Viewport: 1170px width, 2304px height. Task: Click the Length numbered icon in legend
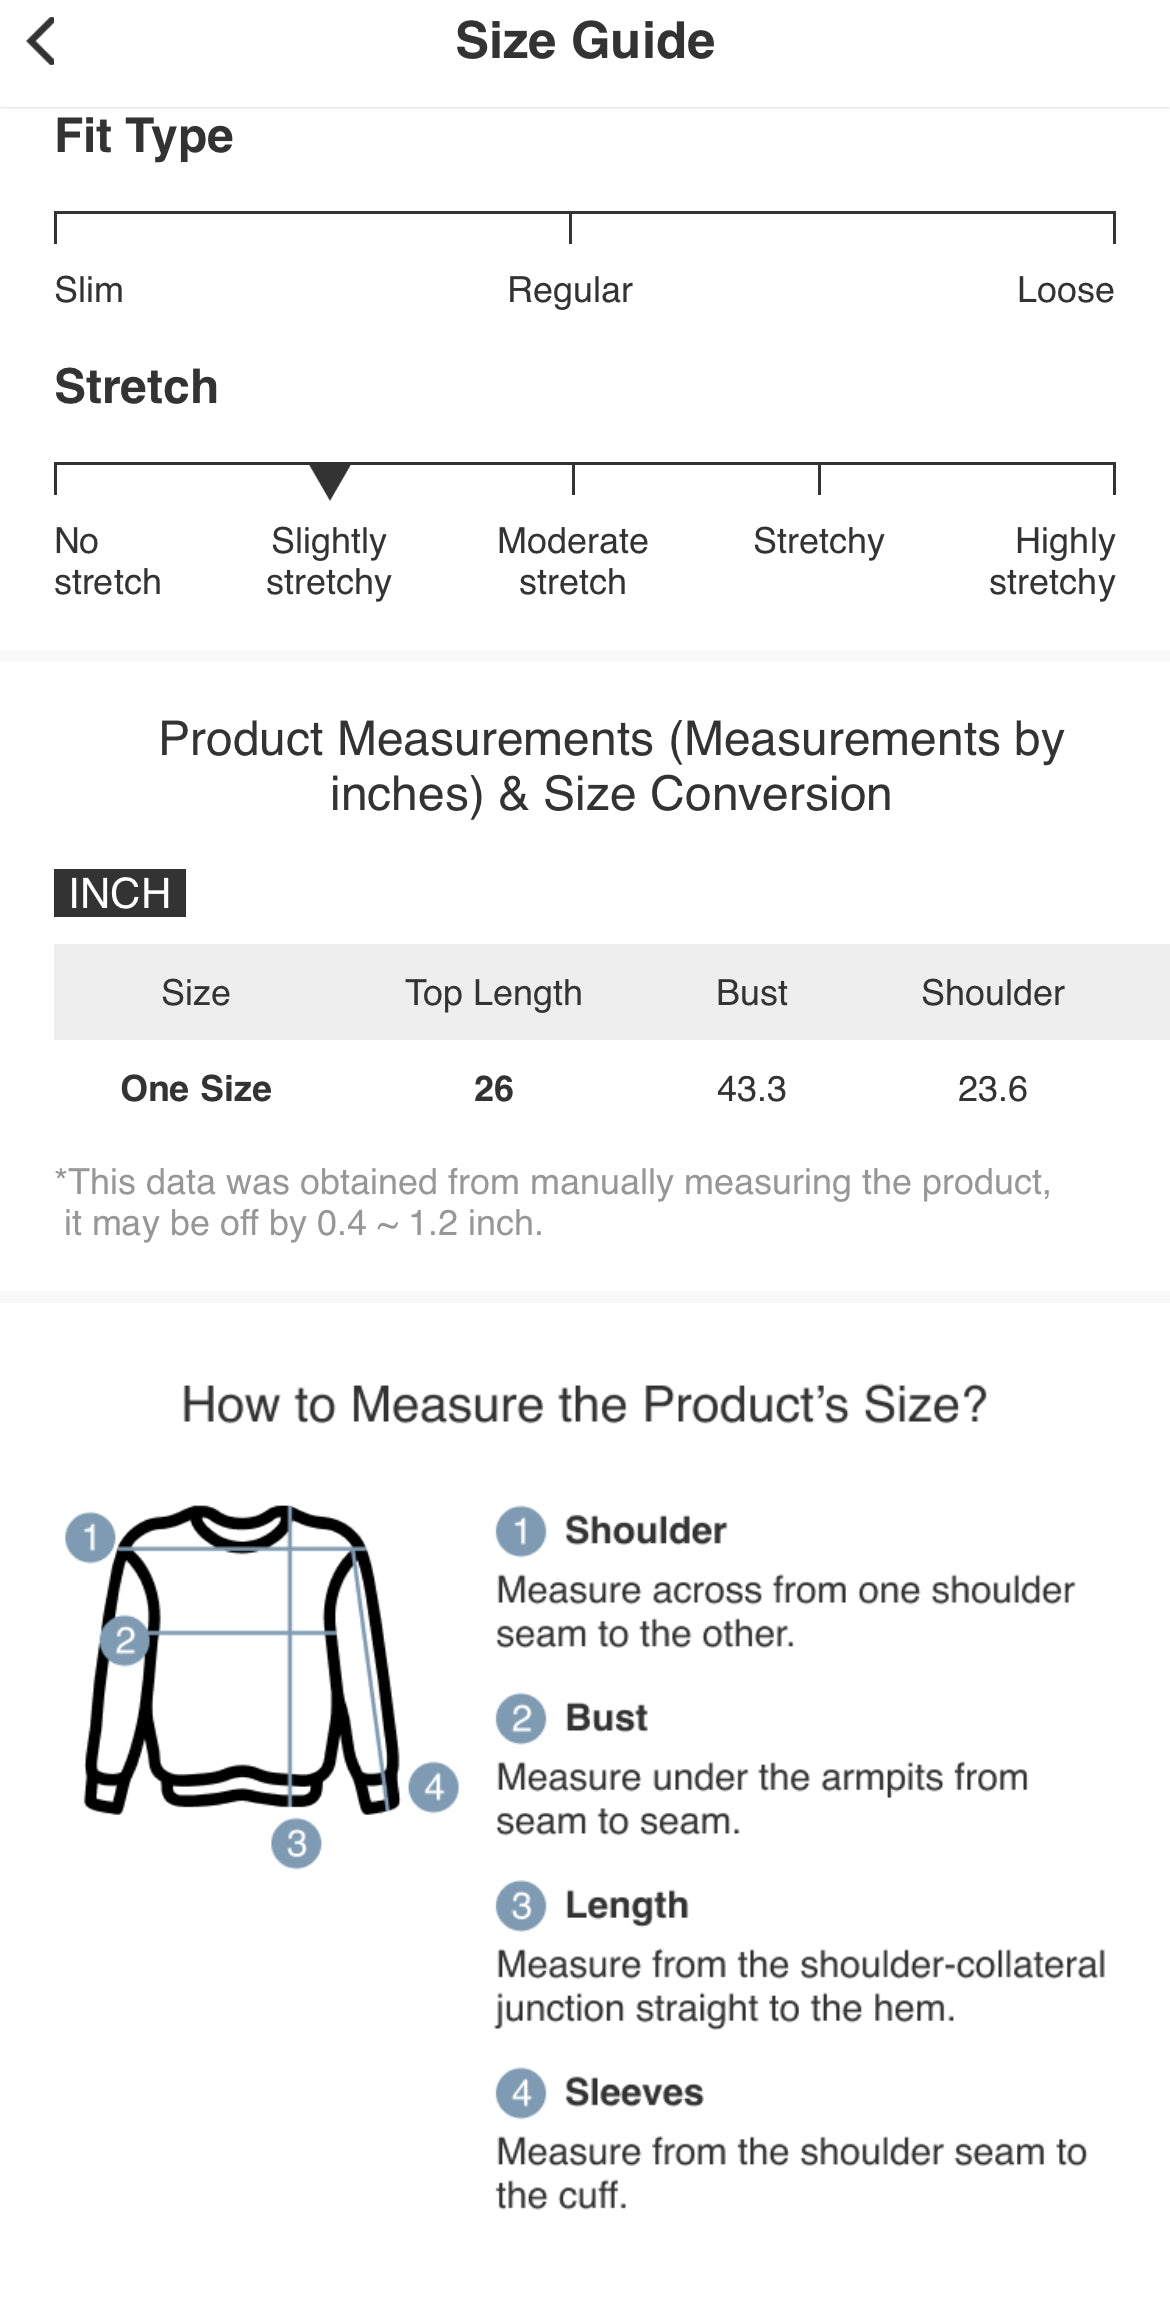521,1905
